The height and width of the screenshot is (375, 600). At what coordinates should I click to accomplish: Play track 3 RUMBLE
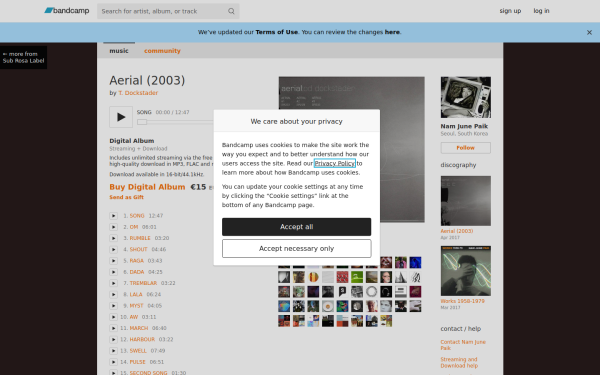click(114, 238)
